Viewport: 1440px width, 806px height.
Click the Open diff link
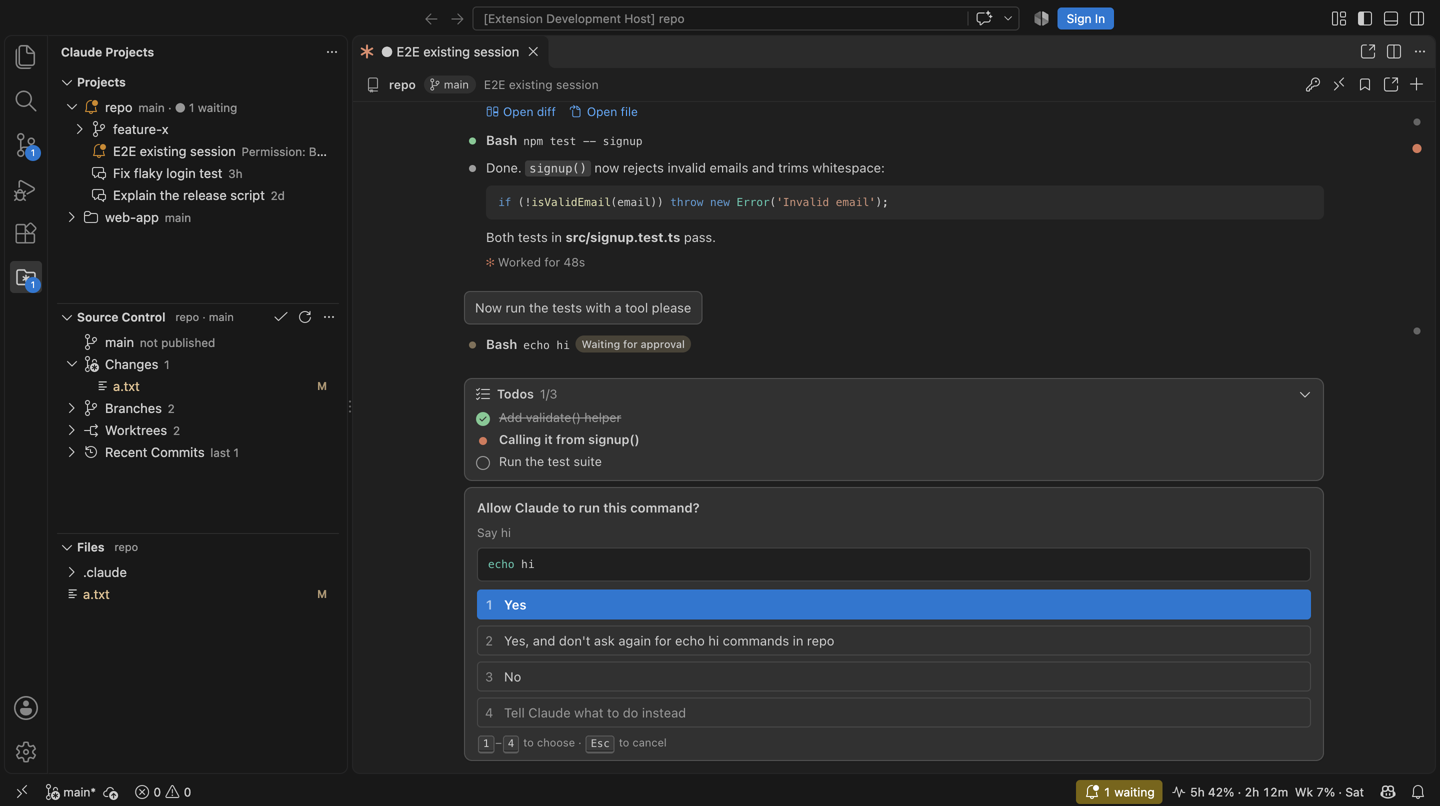coord(521,112)
